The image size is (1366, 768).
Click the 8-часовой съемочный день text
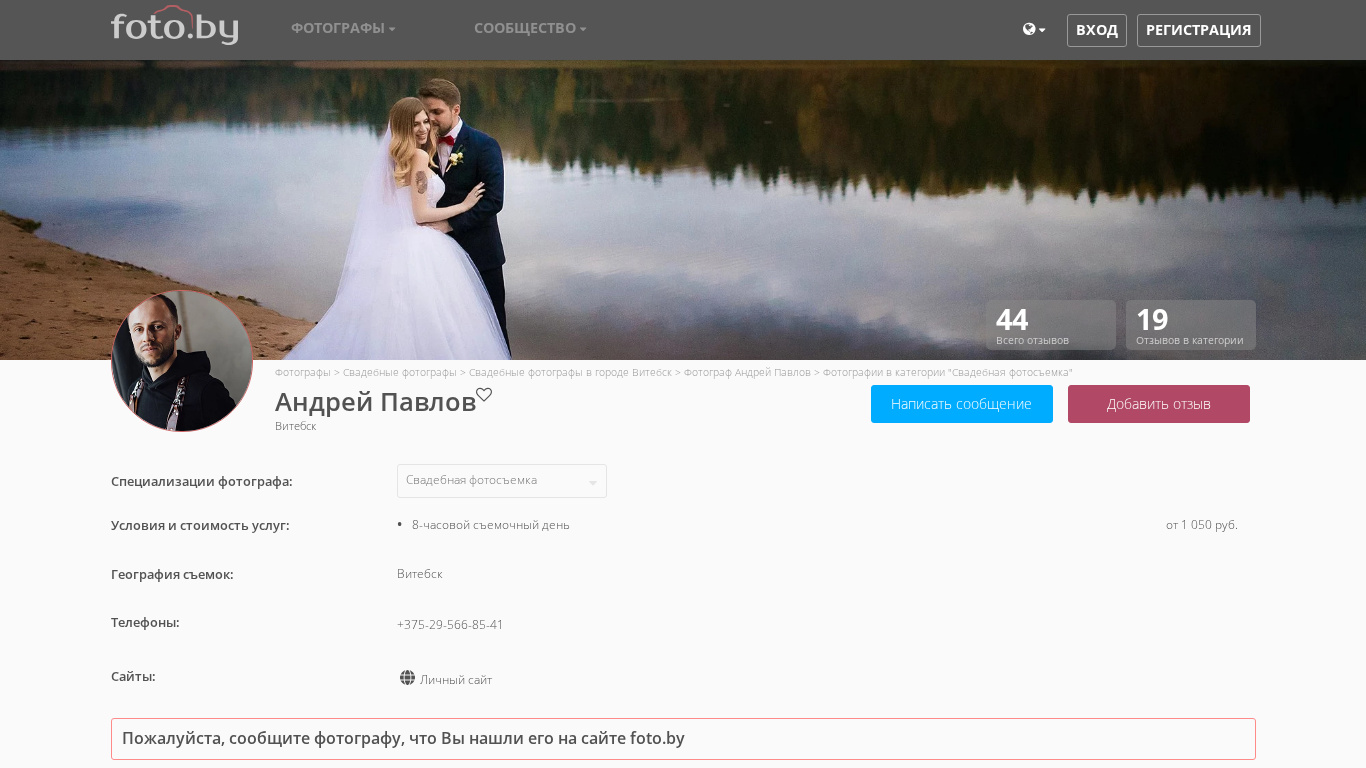[491, 525]
